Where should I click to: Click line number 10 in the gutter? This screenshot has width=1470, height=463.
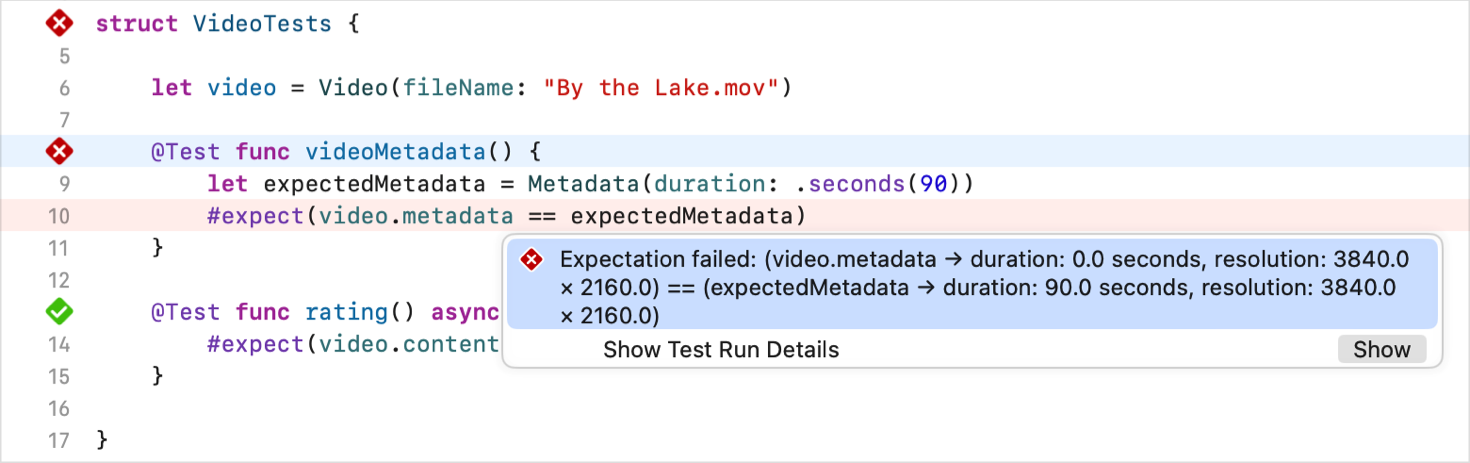[x=59, y=216]
